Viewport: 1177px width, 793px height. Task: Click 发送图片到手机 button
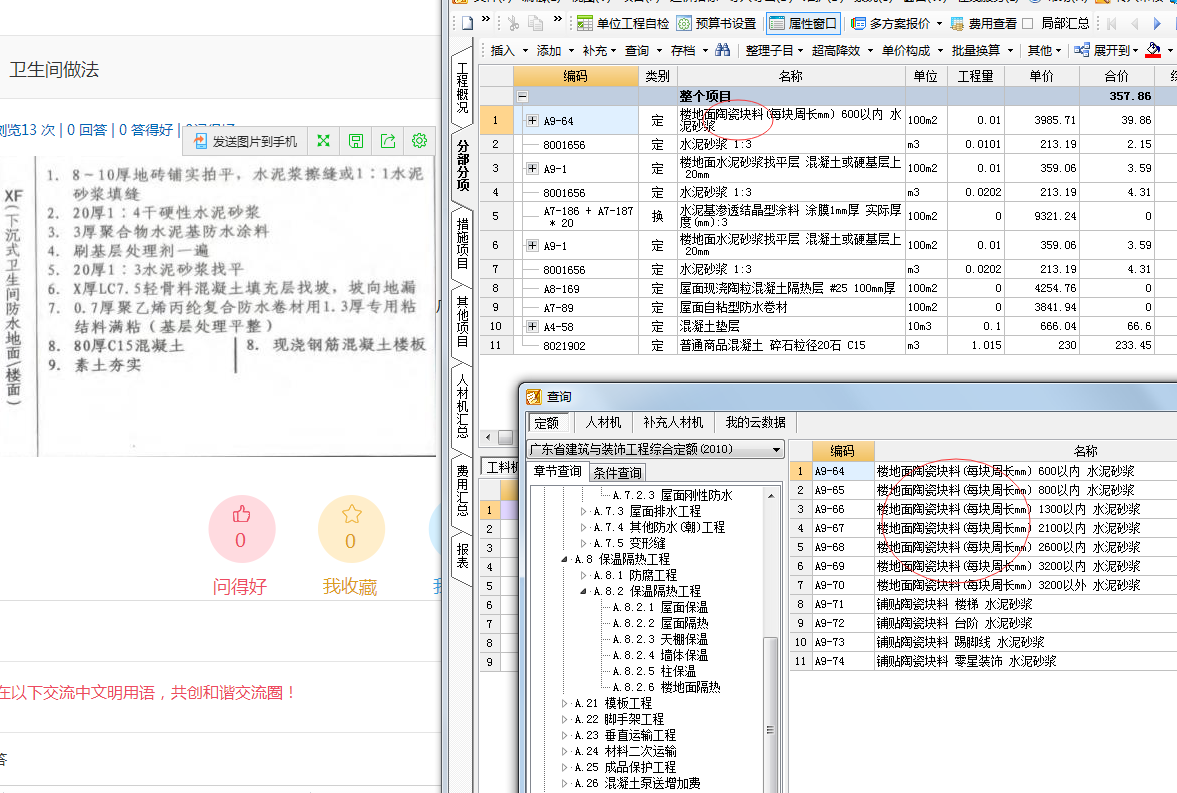tap(246, 141)
